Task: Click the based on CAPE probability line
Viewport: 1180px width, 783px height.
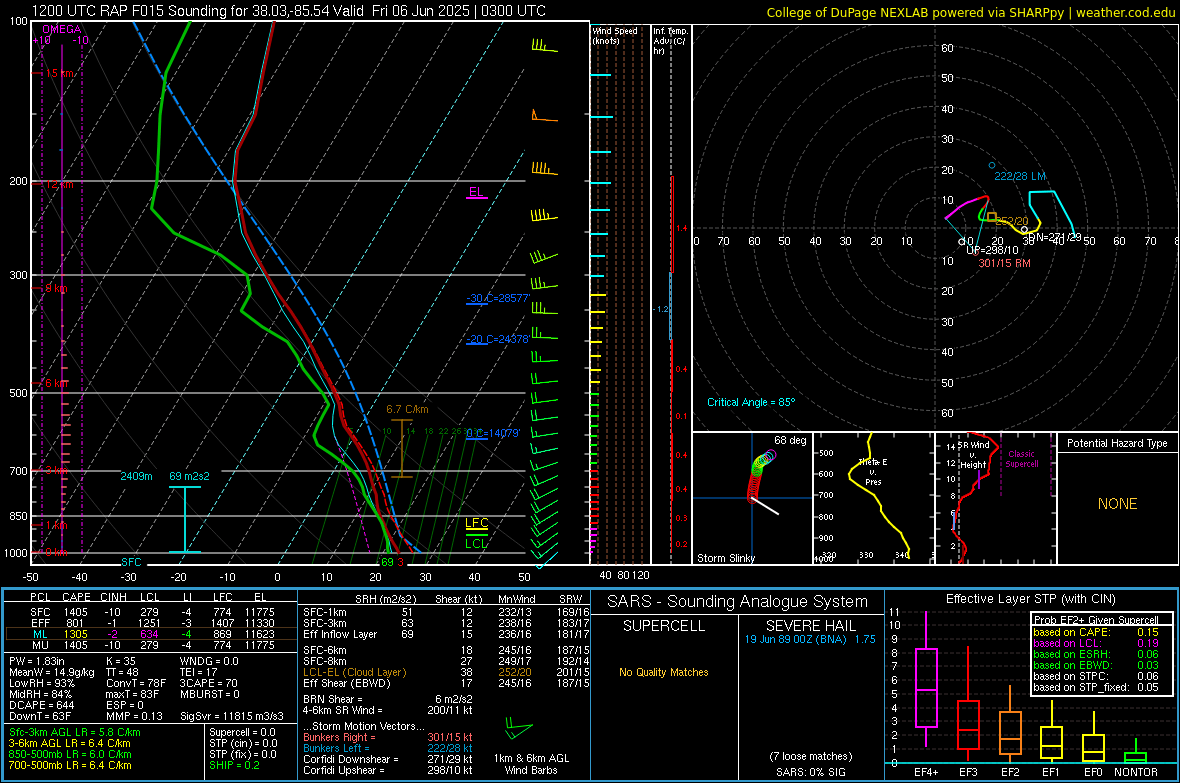Action: [1096, 632]
